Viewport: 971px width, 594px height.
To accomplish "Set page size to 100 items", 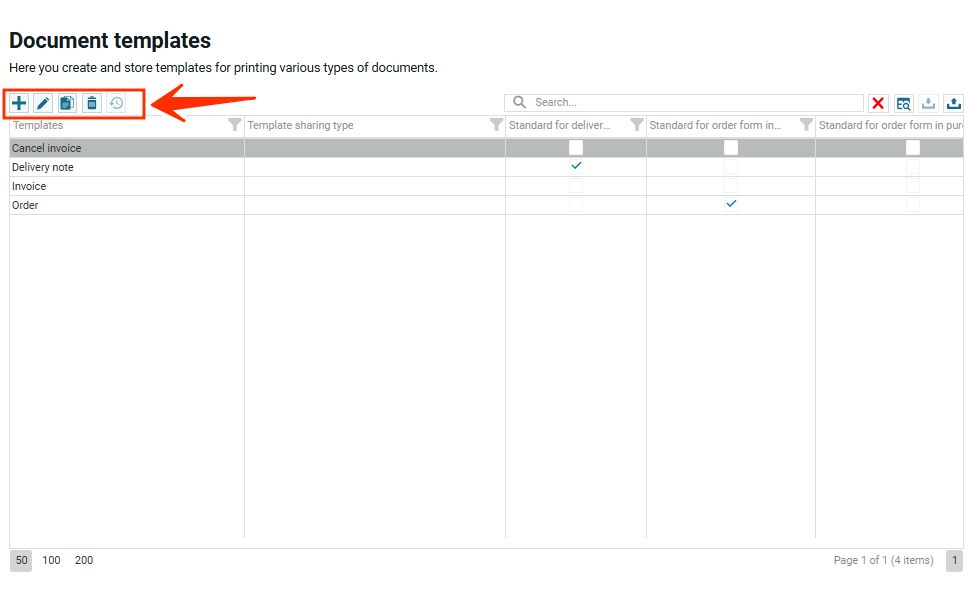I will pyautogui.click(x=51, y=561).
